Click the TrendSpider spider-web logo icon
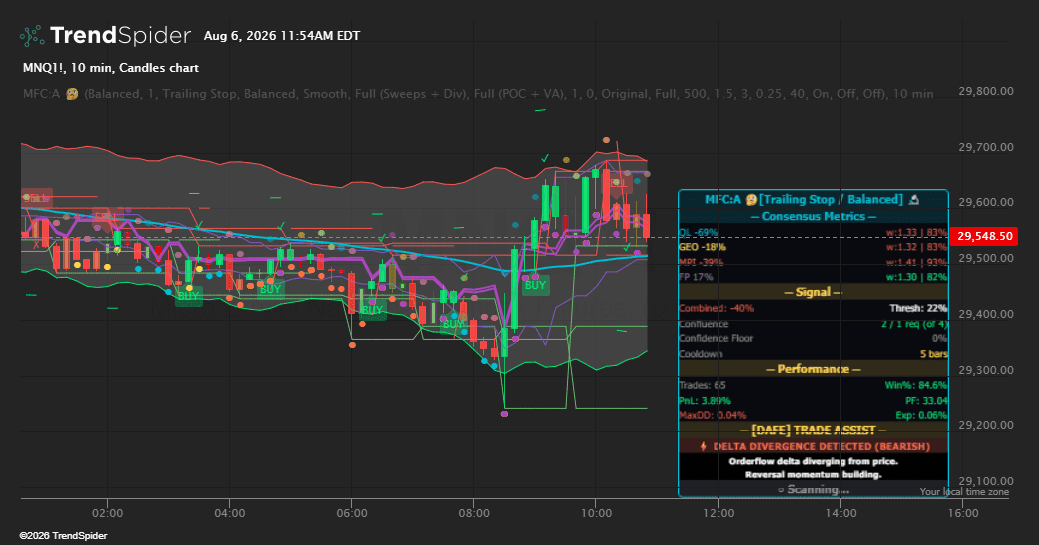 tap(31, 36)
